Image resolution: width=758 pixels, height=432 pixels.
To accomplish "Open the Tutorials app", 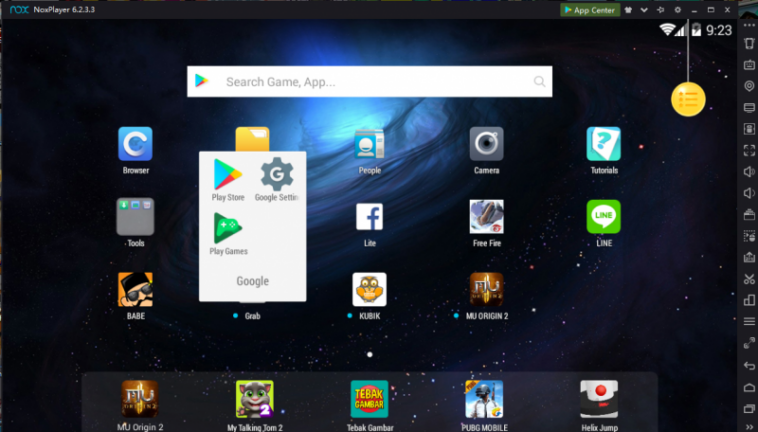I will pyautogui.click(x=604, y=144).
